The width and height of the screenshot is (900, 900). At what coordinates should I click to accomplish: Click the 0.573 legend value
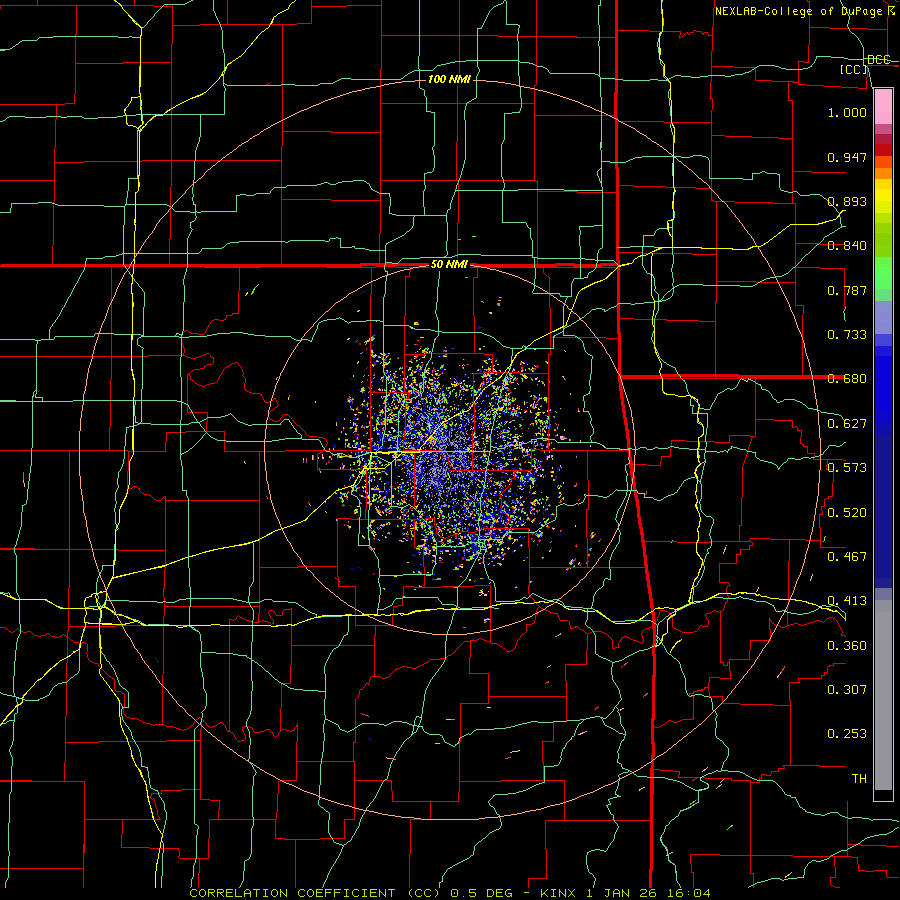(847, 468)
